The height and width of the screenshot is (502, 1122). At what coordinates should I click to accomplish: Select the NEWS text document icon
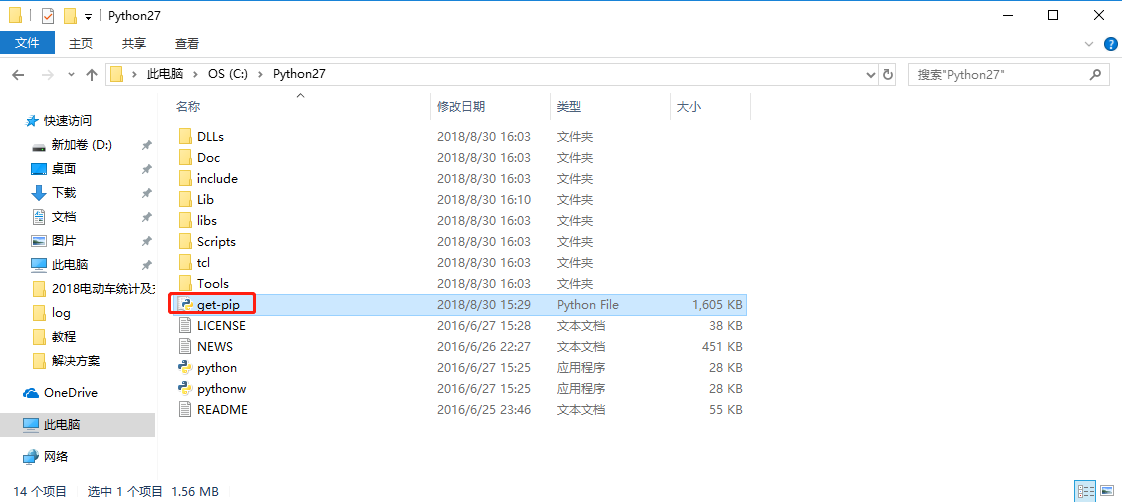point(185,346)
